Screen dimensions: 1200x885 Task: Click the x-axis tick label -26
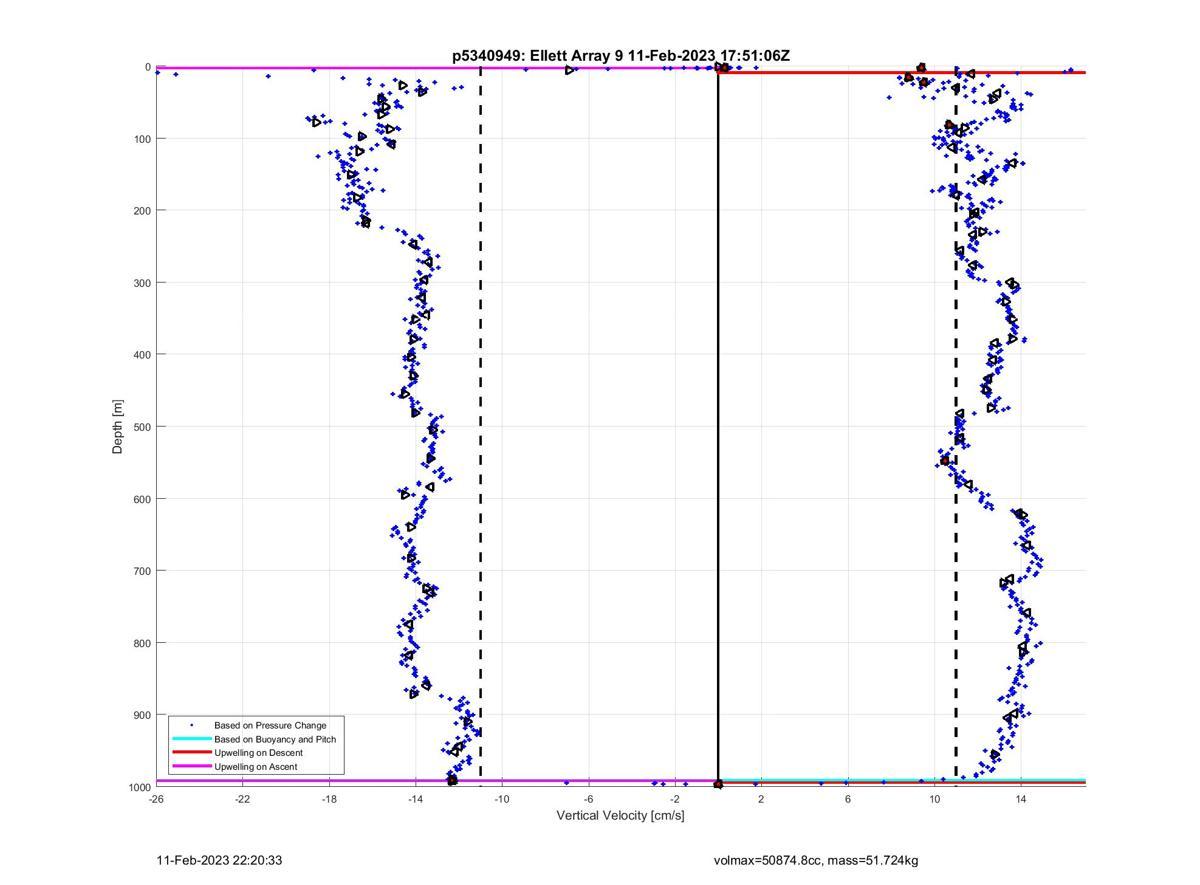tap(156, 799)
